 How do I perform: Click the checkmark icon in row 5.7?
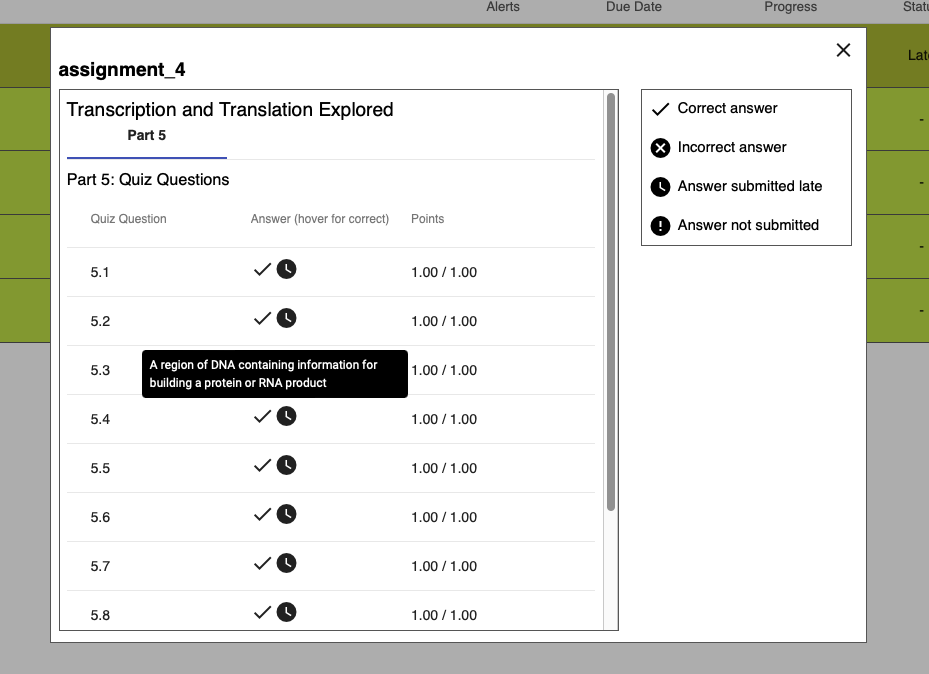coord(262,564)
